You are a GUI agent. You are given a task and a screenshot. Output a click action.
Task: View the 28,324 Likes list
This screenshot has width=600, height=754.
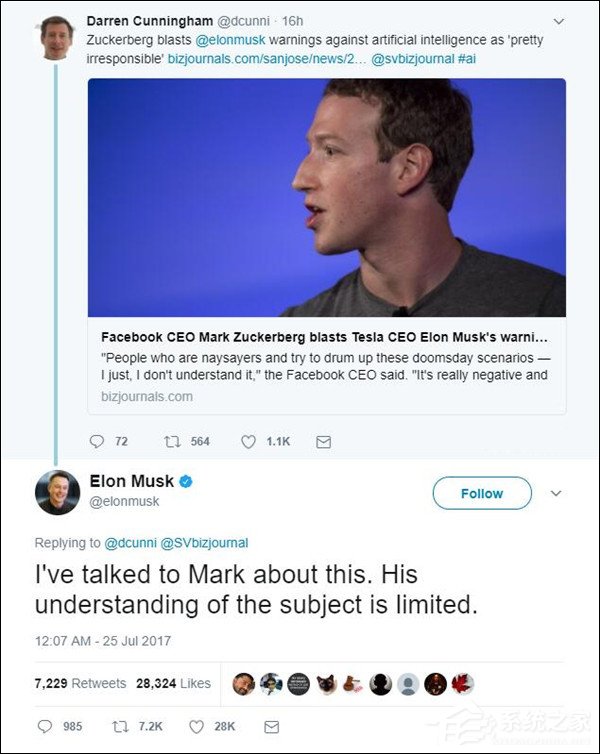click(173, 683)
